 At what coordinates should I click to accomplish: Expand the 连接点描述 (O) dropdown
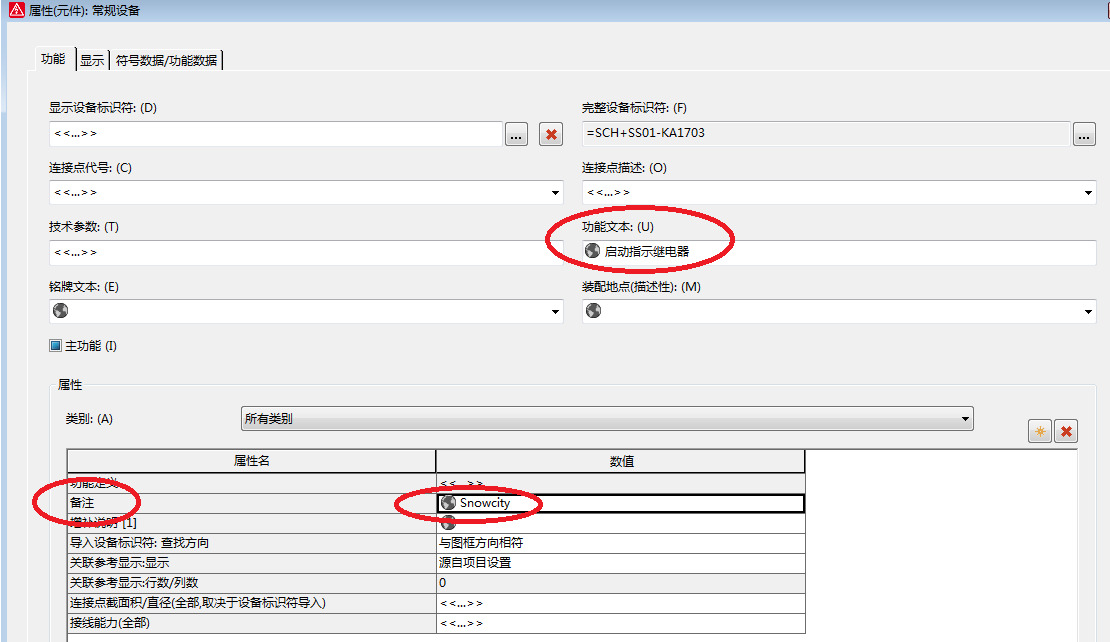point(1087,193)
